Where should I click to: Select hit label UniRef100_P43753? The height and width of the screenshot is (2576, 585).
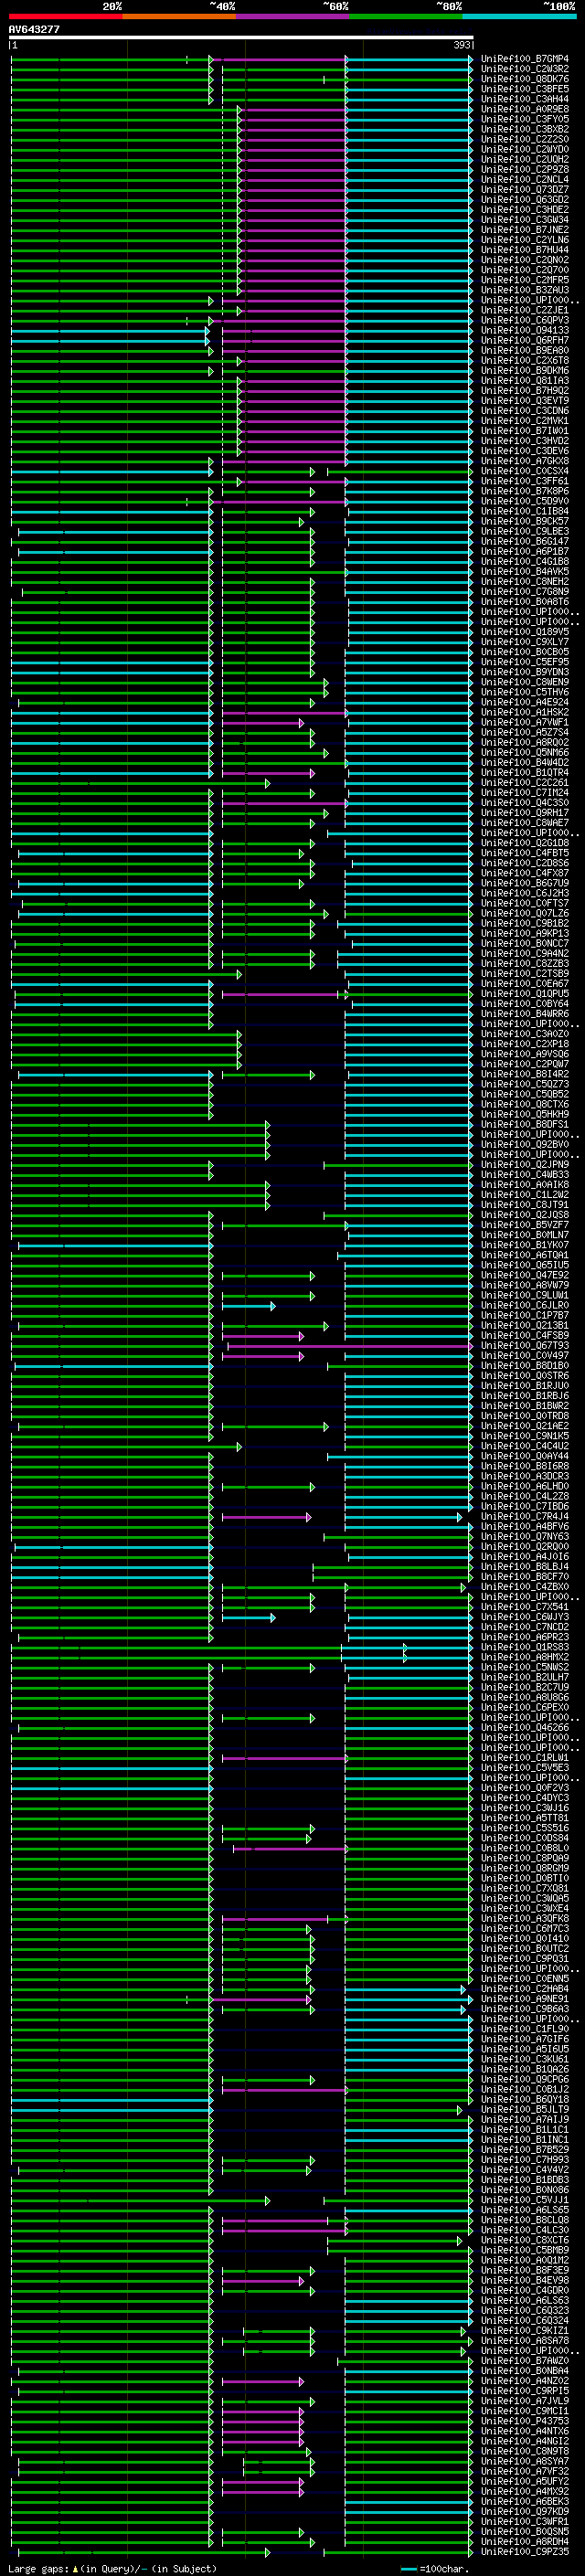click(x=525, y=2421)
